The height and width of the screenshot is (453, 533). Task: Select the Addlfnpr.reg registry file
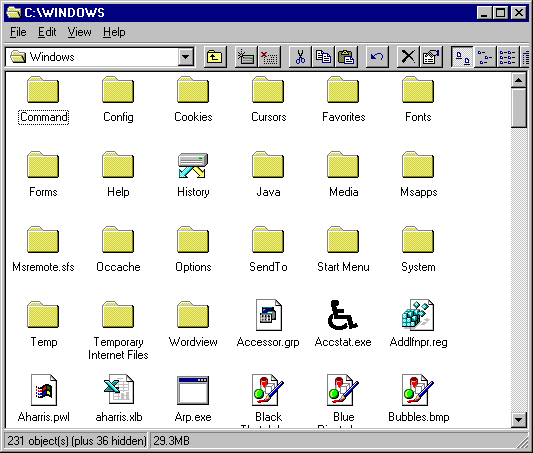(418, 315)
